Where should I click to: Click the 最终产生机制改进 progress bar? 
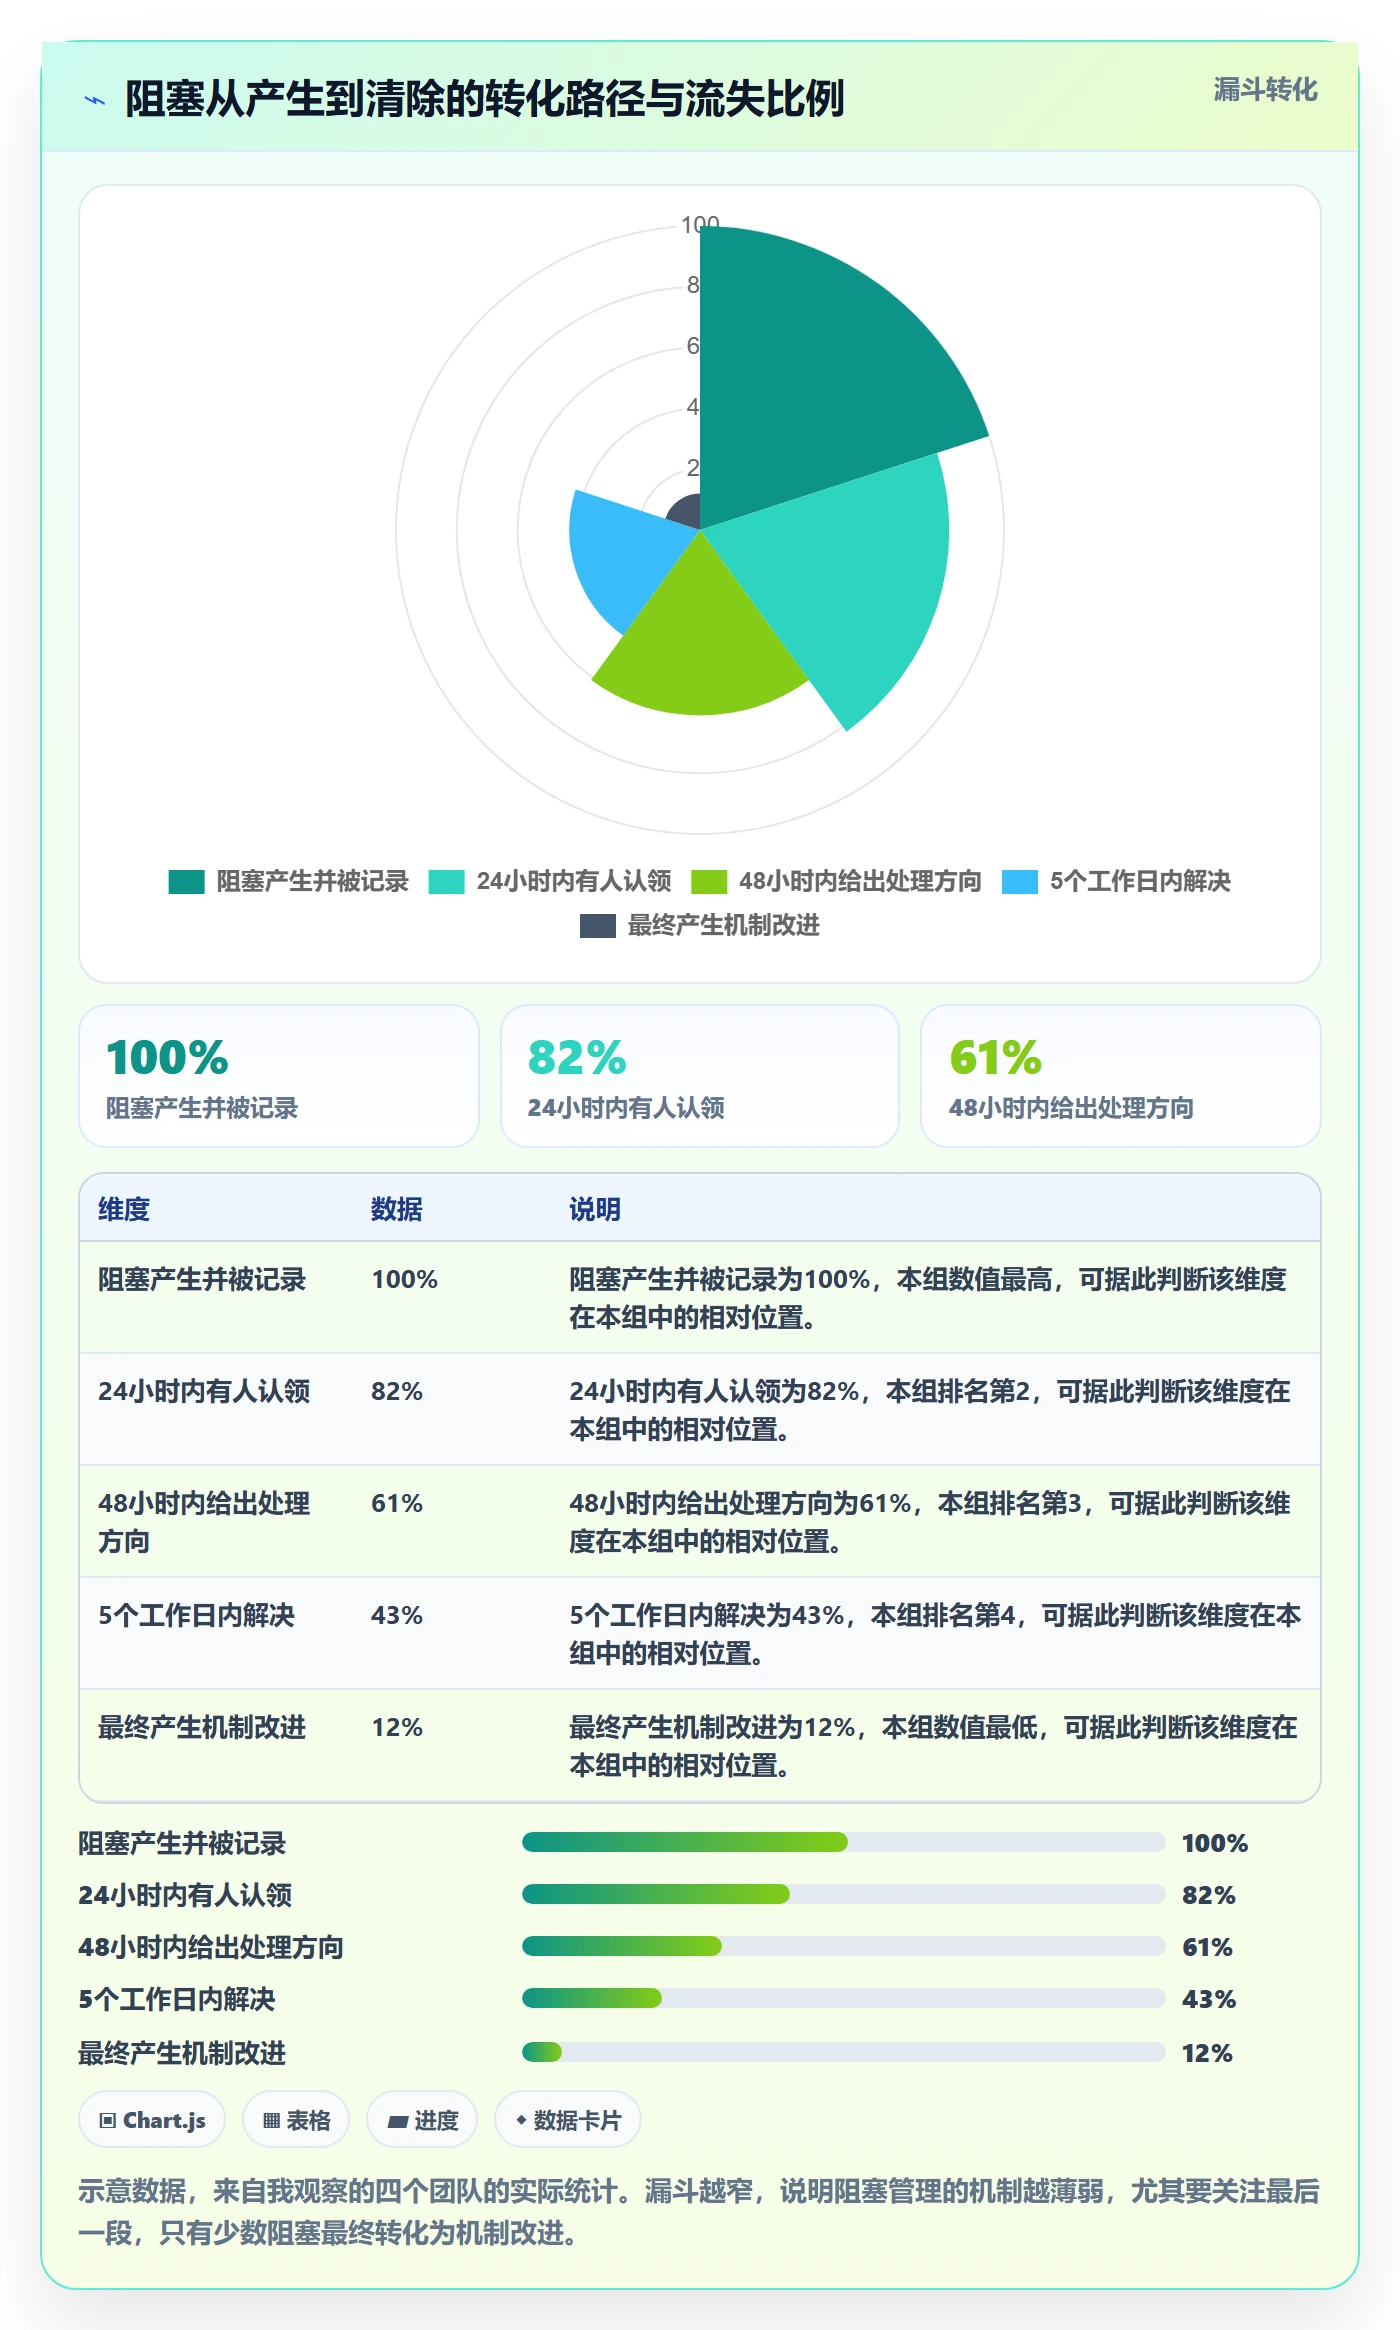[843, 2052]
